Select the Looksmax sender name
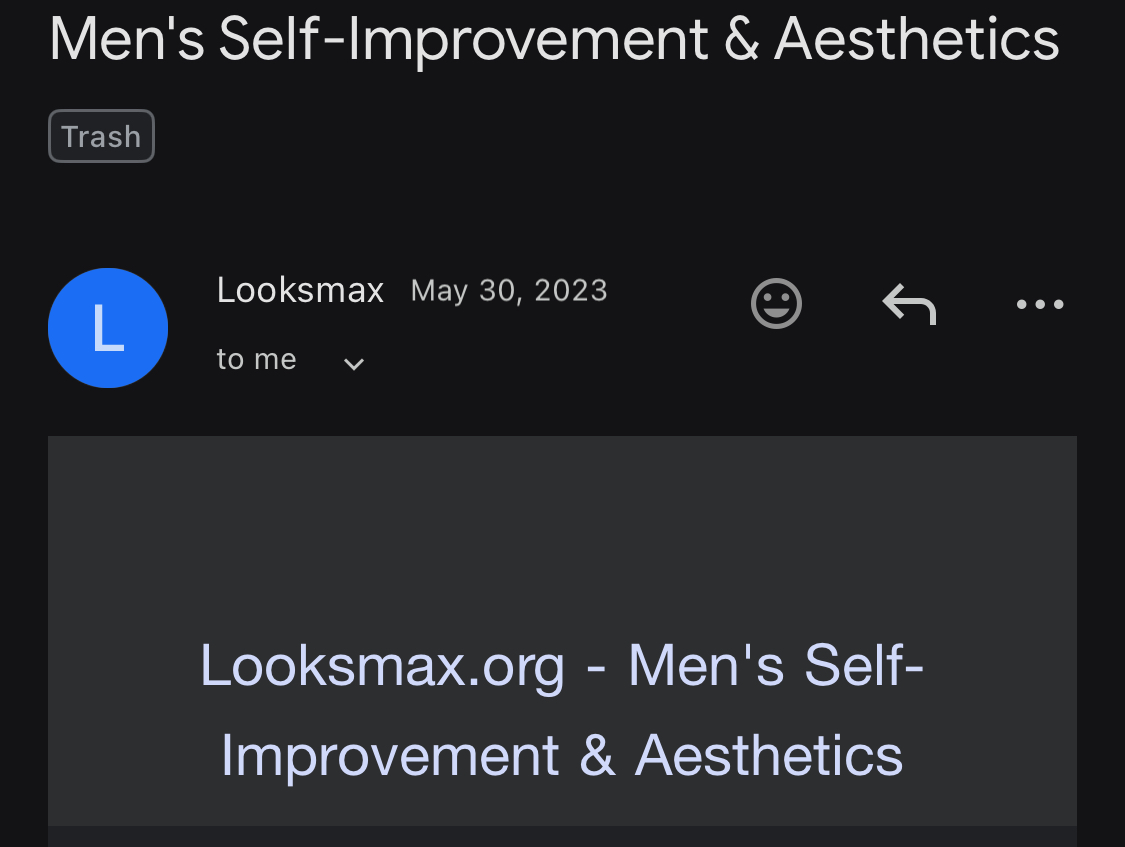 [x=300, y=290]
